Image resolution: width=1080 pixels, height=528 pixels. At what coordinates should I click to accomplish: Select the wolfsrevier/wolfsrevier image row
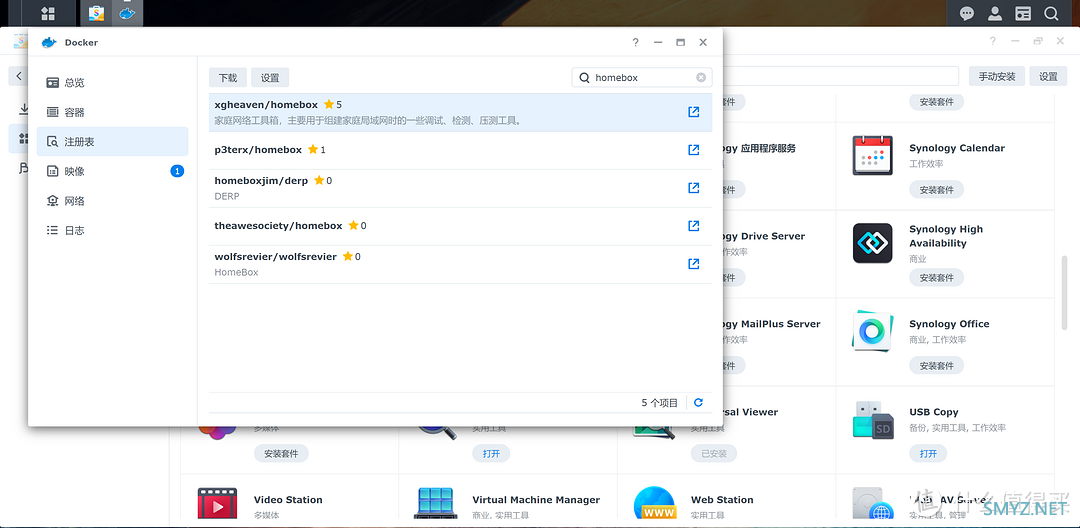(x=461, y=264)
